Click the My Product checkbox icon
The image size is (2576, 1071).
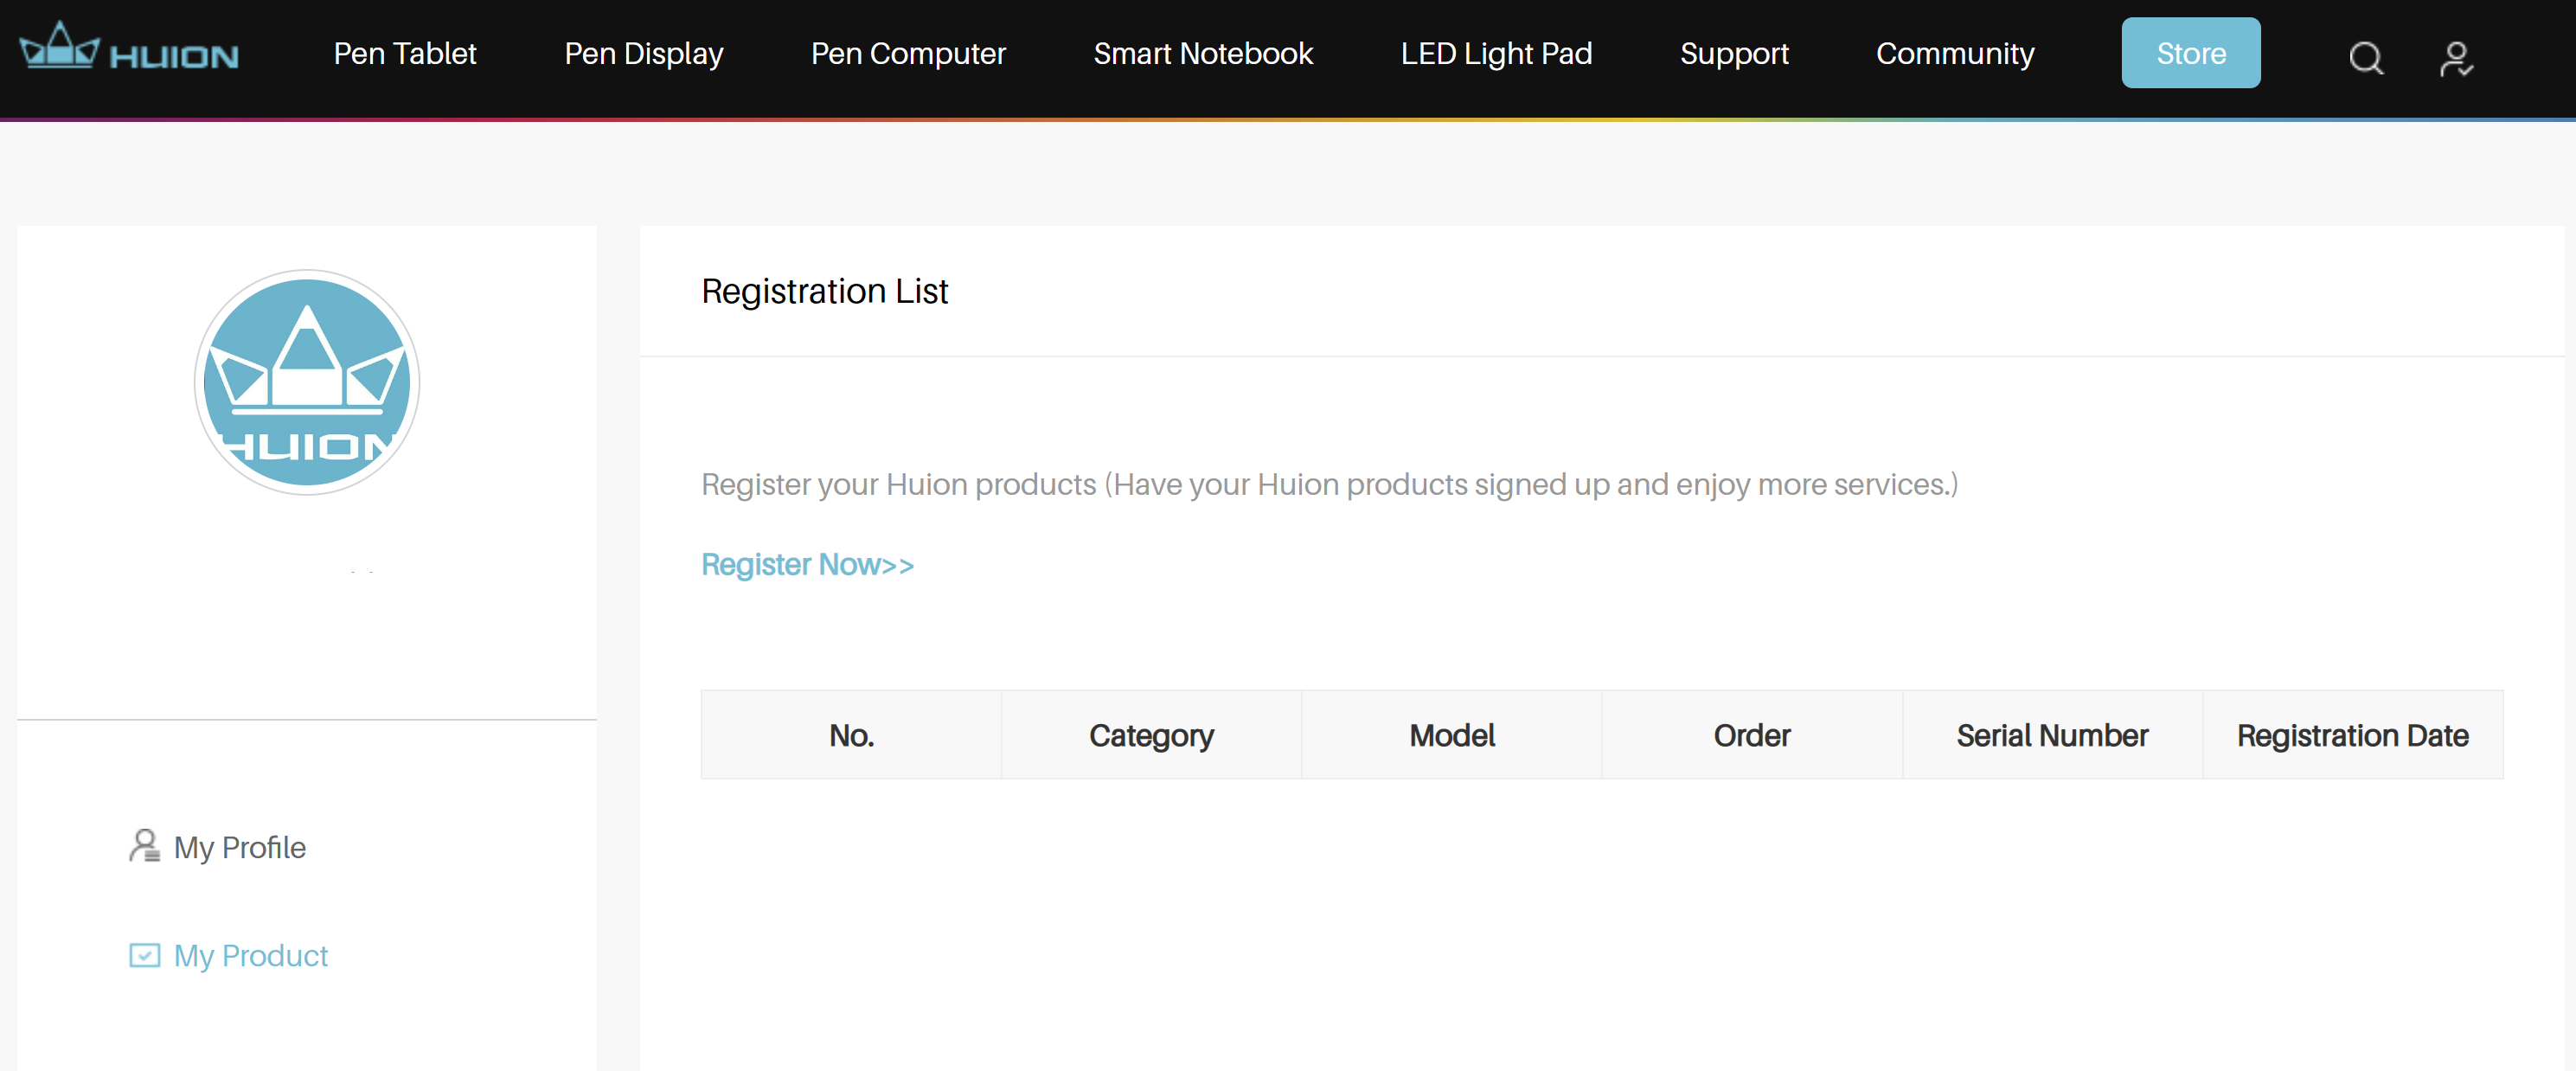[x=144, y=955]
